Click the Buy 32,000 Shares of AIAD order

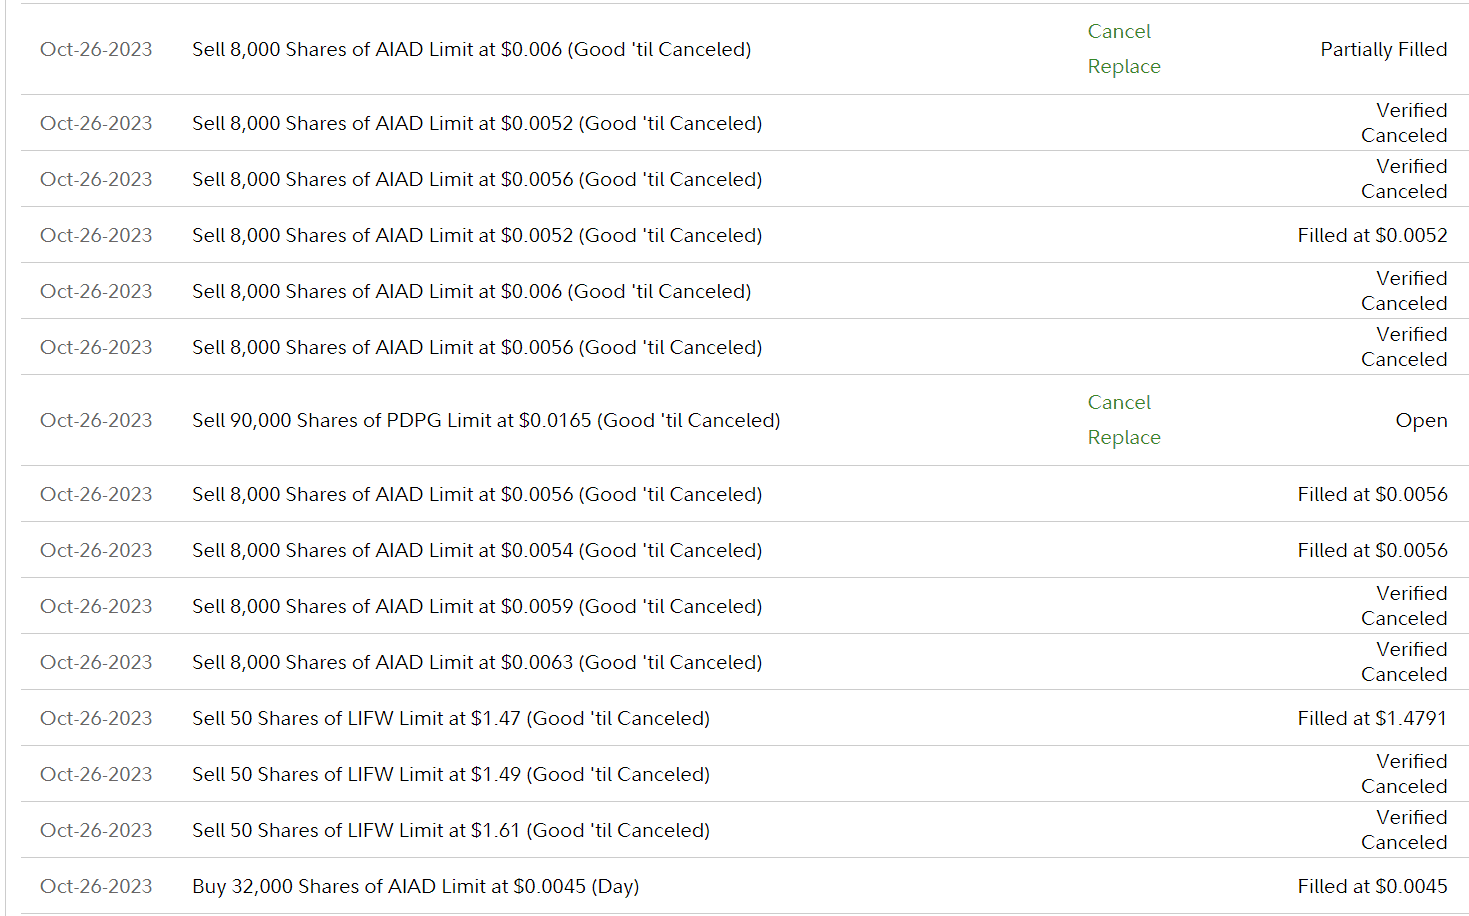pos(415,887)
